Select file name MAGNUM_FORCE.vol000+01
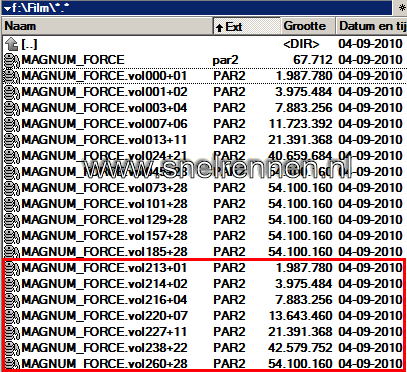407x372 pixels. (104, 76)
